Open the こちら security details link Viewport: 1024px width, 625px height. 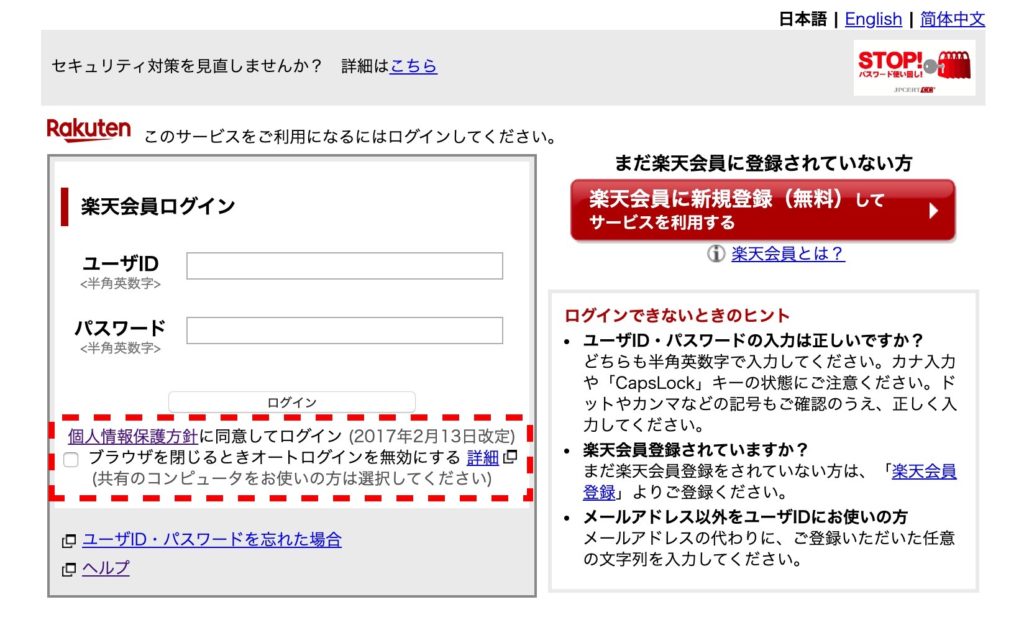413,66
